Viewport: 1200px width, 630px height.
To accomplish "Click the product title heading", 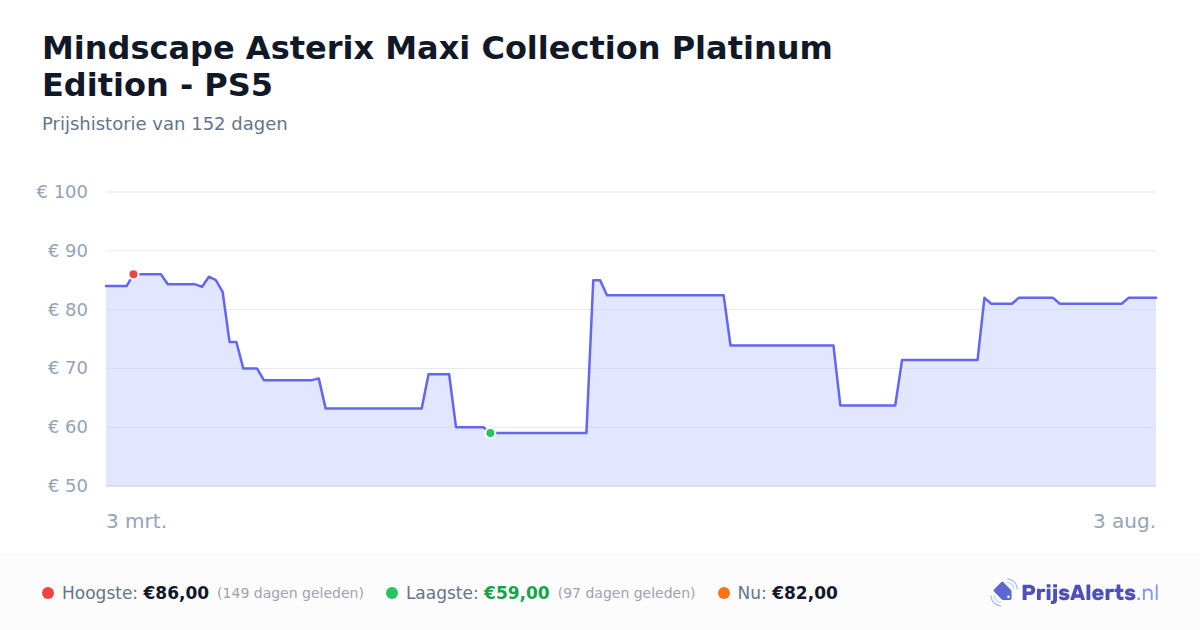I will pyautogui.click(x=437, y=66).
